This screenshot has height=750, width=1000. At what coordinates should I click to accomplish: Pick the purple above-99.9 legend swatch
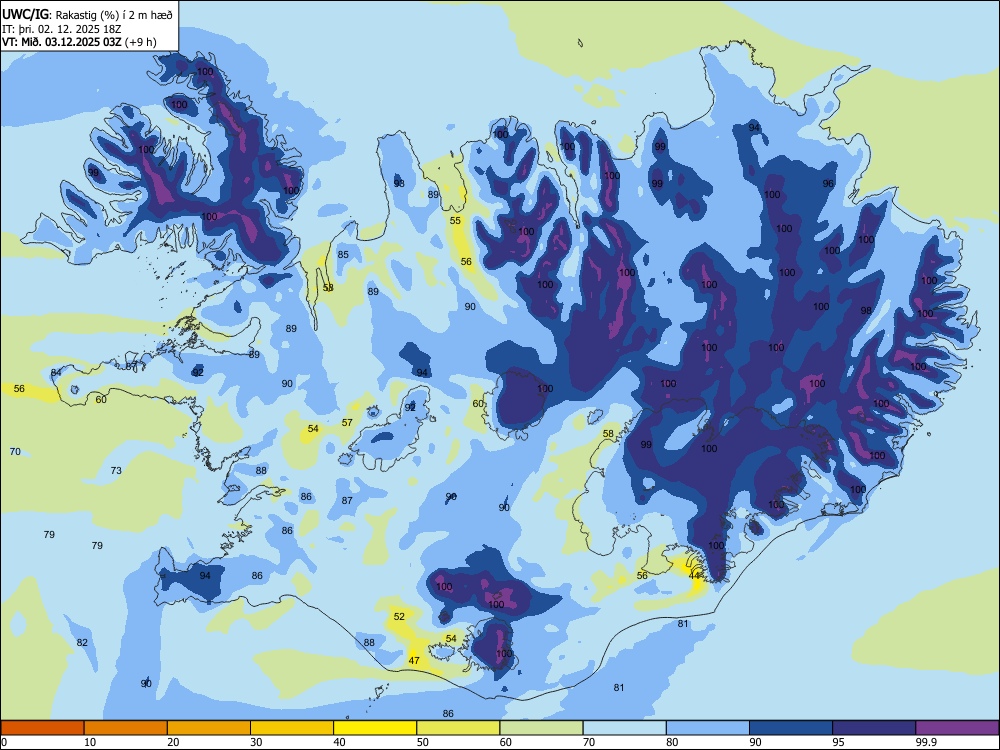[x=957, y=728]
